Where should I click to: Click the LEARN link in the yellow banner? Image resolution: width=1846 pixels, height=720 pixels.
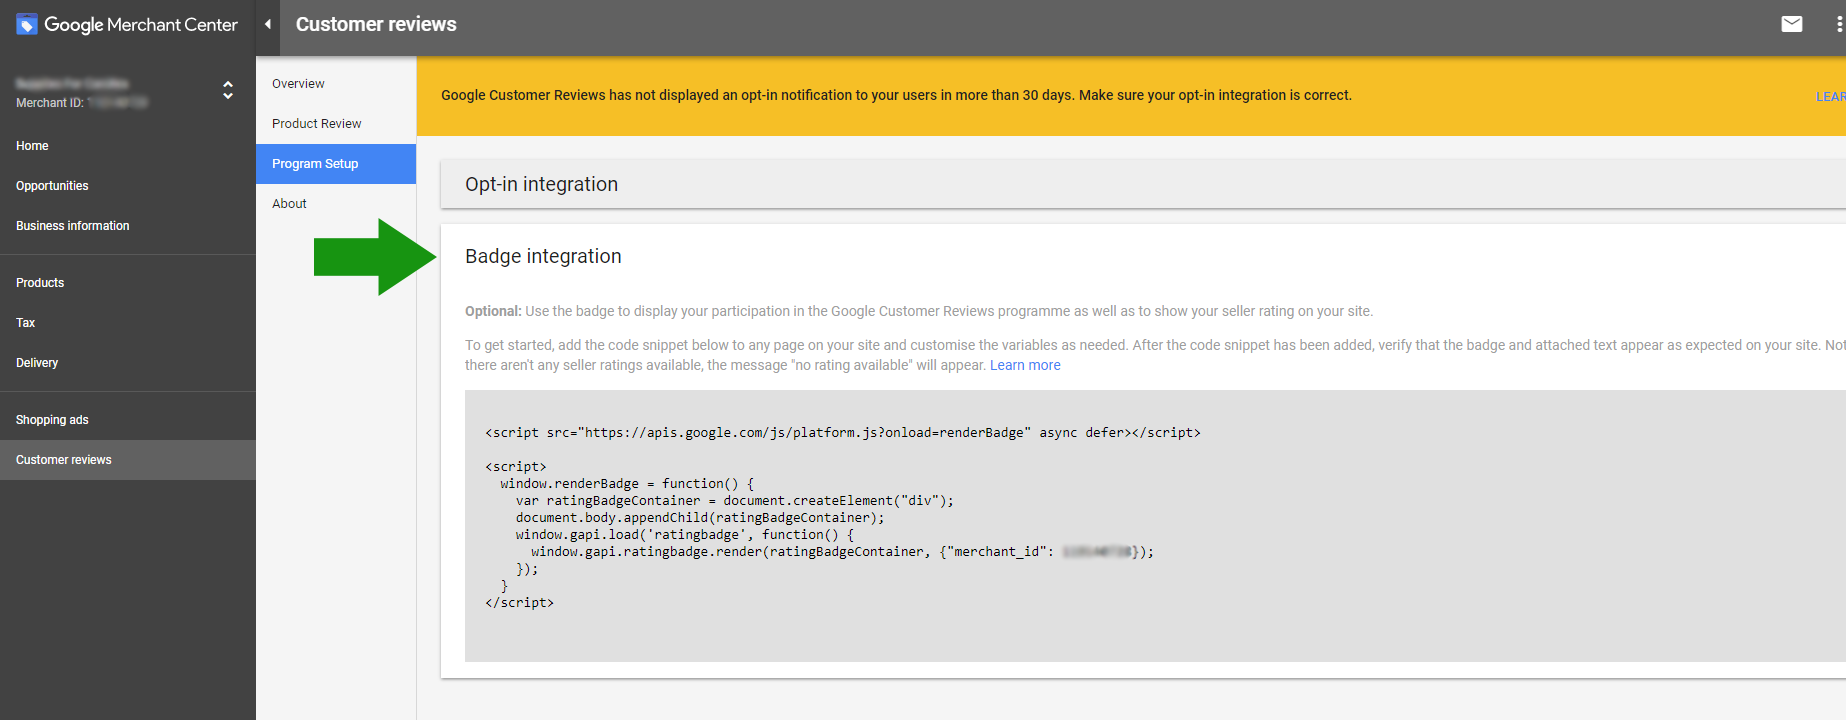(1831, 96)
